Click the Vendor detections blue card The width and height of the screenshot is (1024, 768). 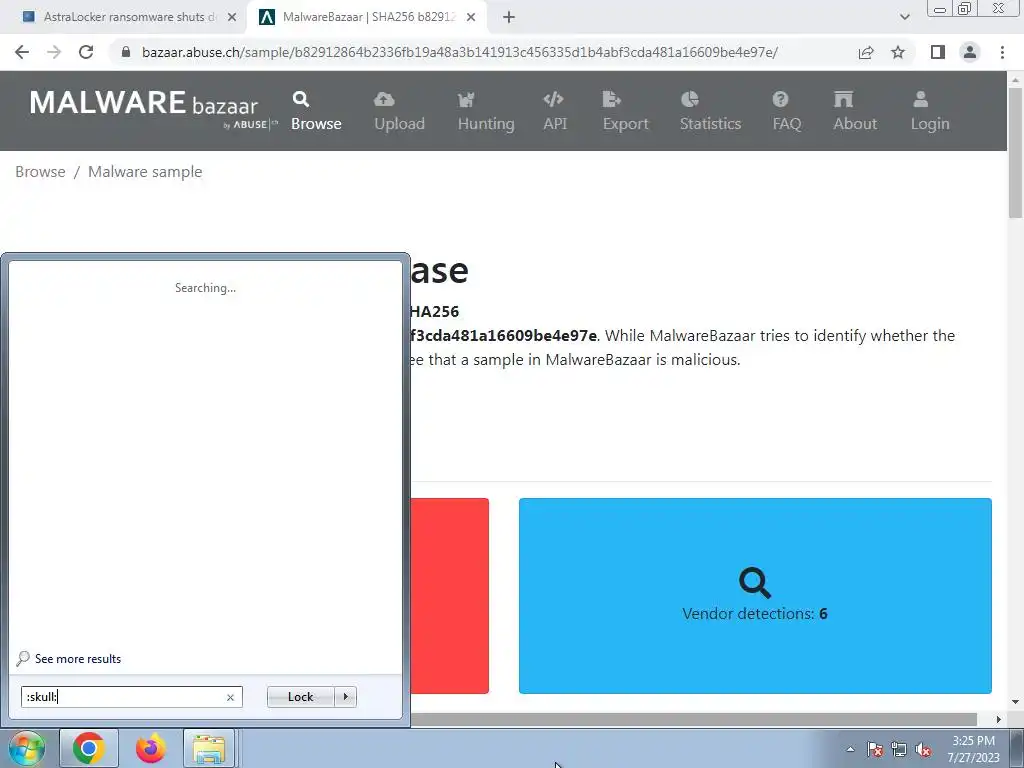tap(755, 596)
